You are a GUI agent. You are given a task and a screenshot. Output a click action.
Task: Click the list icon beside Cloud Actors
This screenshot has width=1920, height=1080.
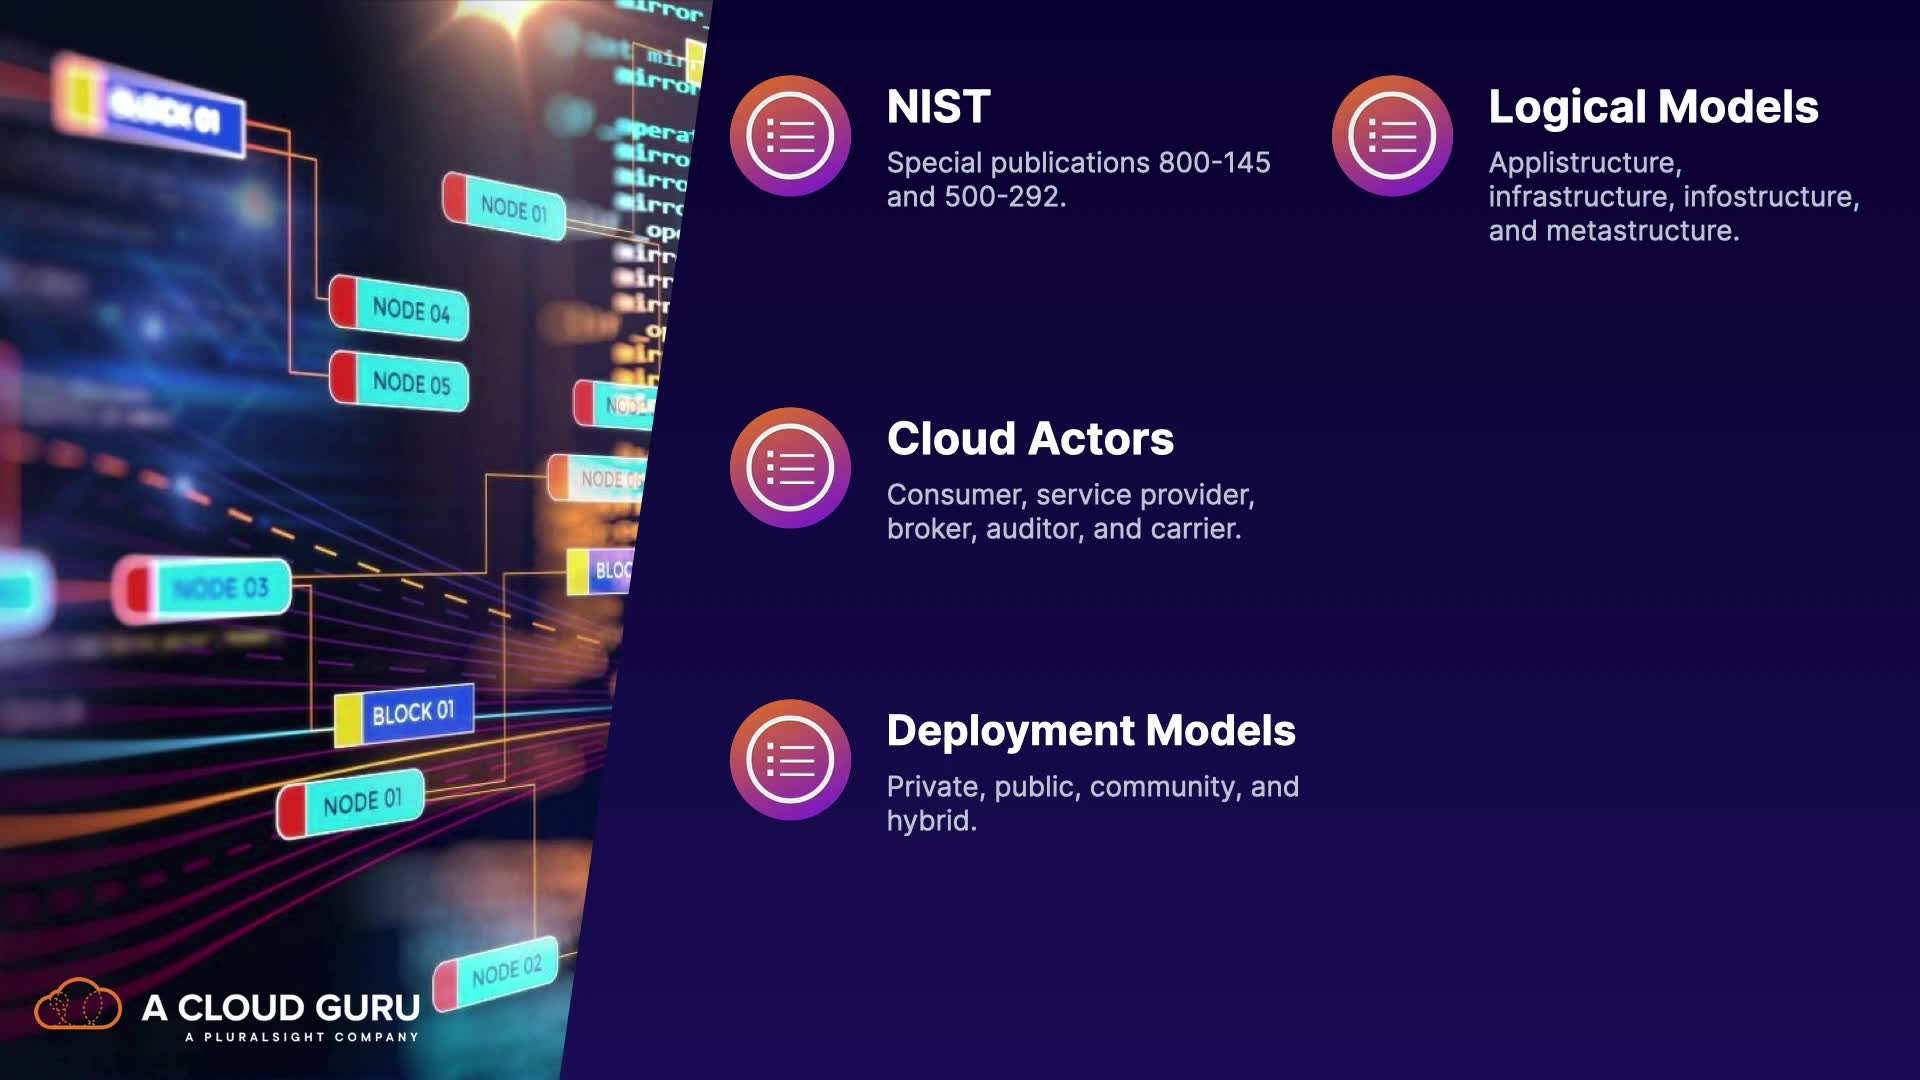[x=790, y=467]
